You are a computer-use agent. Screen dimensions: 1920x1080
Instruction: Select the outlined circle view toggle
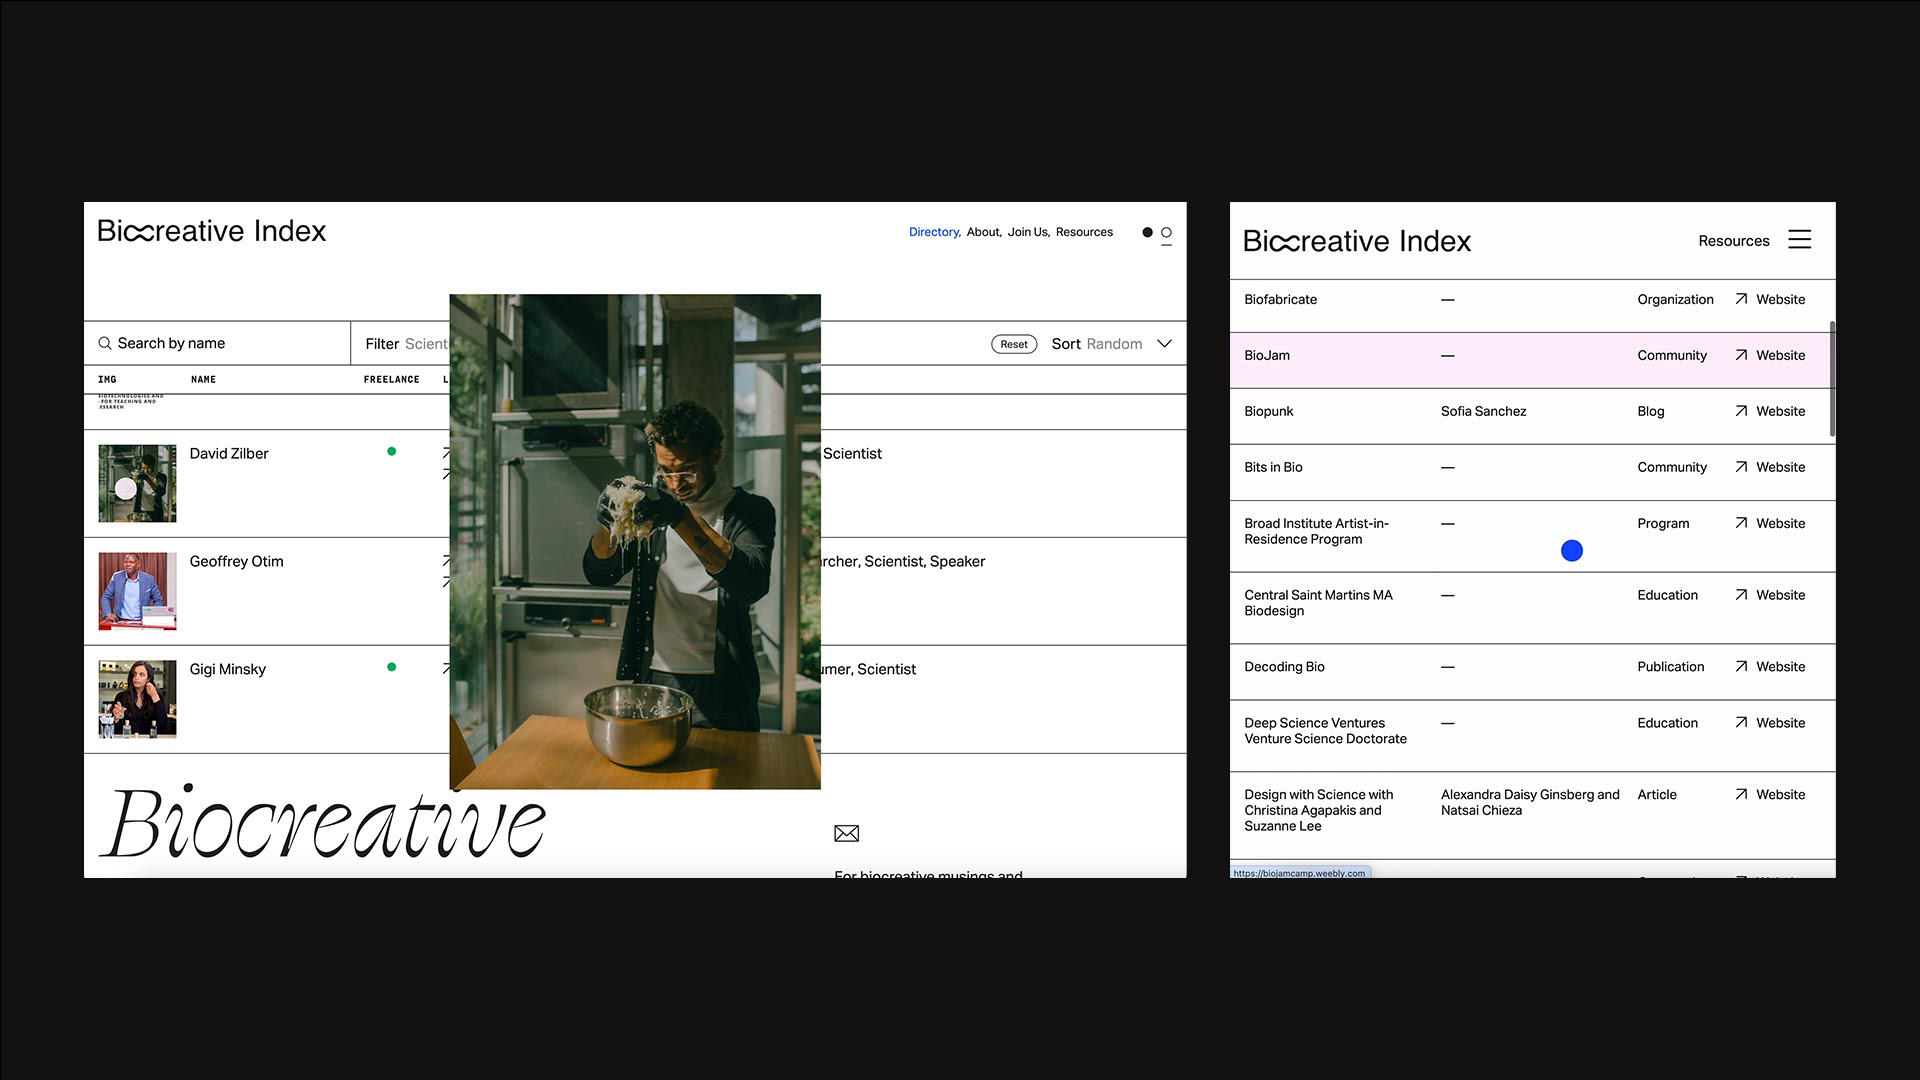click(1166, 232)
